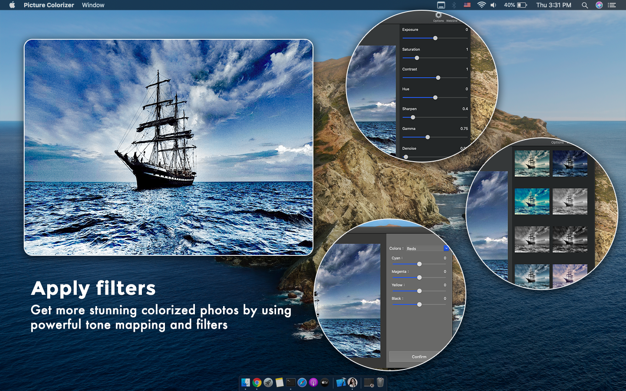
Task: Open the Picture Colorizer app menu
Action: (x=49, y=5)
